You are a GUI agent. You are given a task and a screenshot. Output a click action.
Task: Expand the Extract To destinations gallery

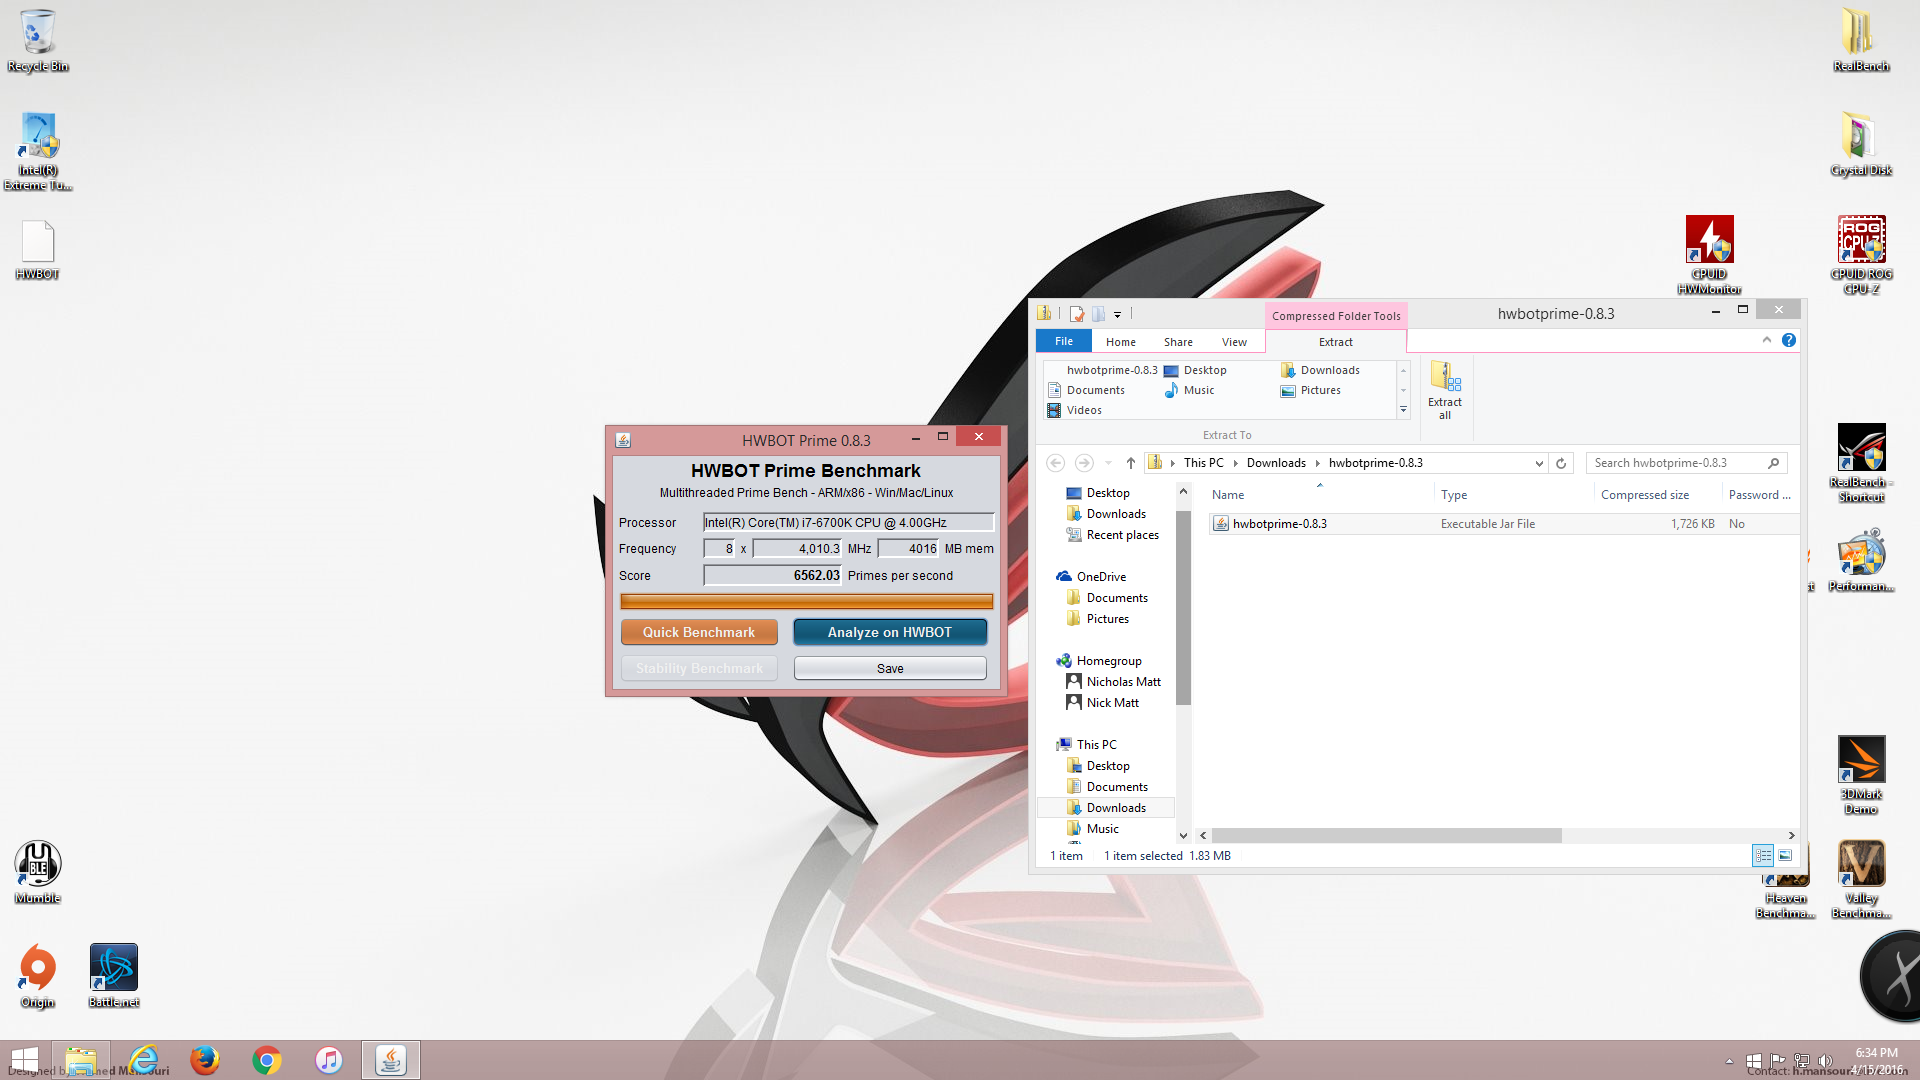coord(1403,410)
